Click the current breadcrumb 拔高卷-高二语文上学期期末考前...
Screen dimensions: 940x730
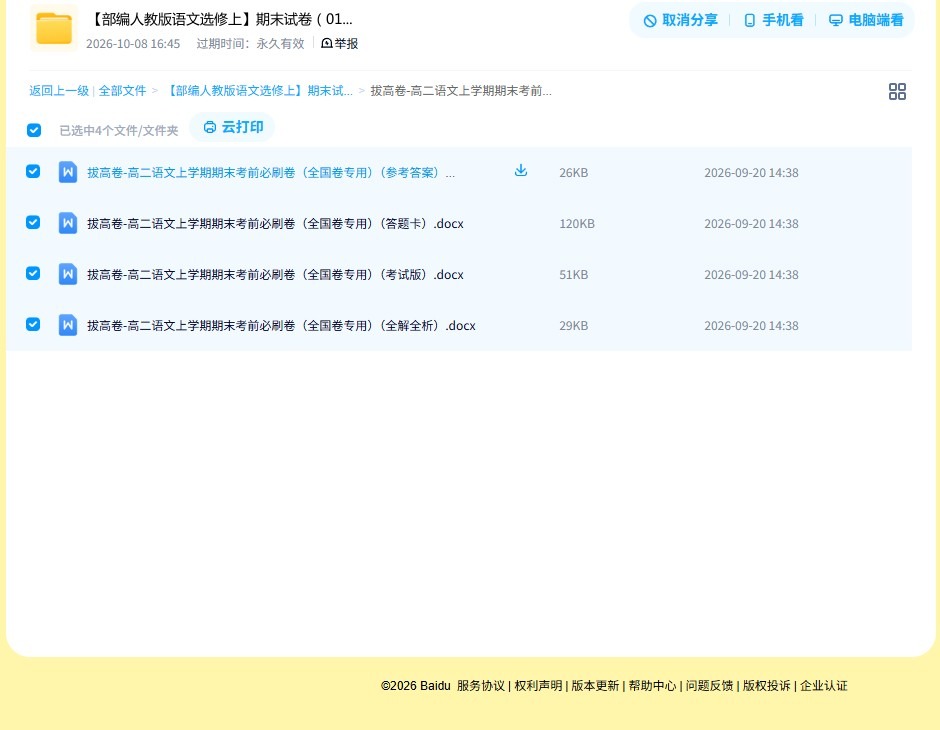(461, 91)
